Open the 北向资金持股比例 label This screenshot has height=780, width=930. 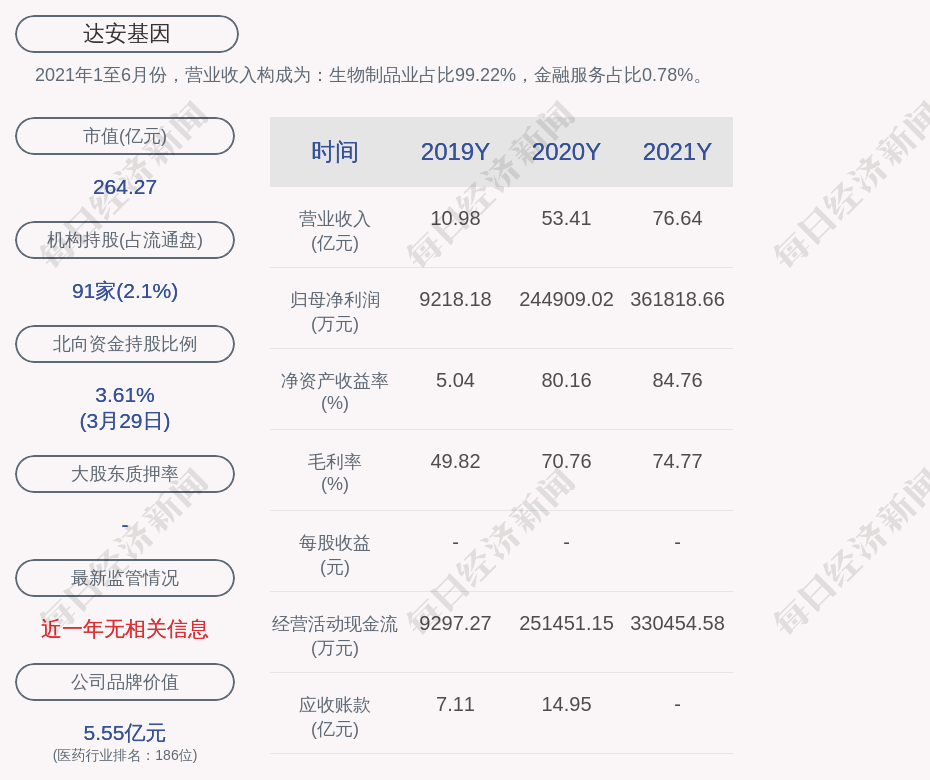[x=125, y=344]
